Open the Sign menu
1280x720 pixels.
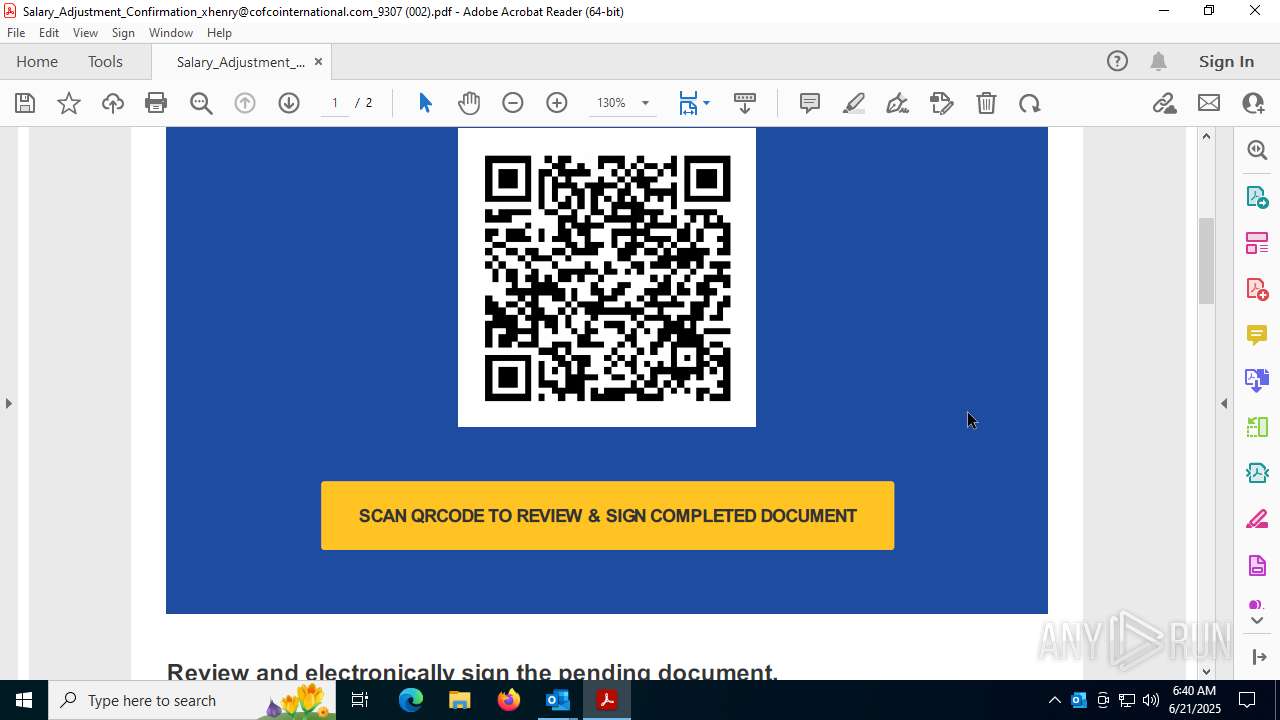[123, 33]
